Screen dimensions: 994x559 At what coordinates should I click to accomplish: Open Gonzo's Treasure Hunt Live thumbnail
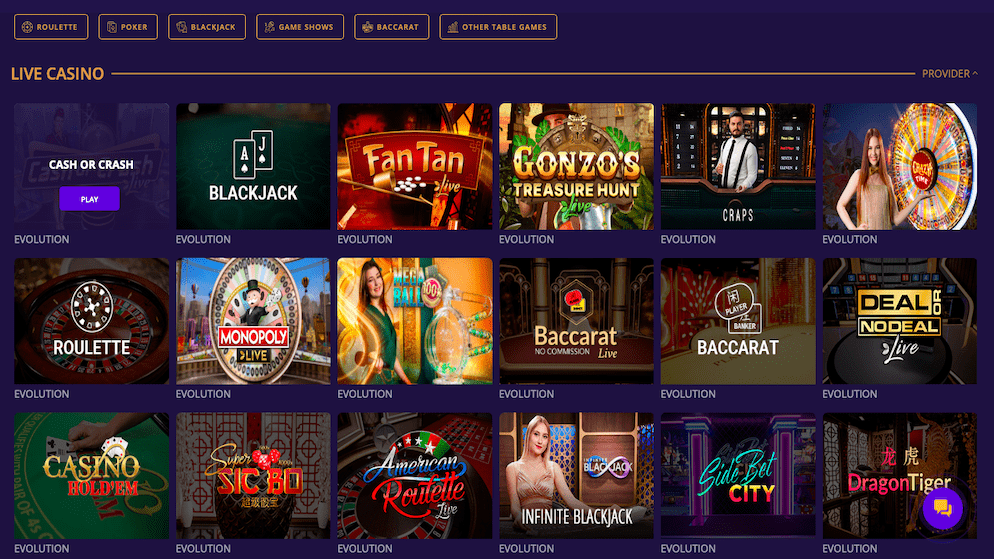(x=576, y=167)
